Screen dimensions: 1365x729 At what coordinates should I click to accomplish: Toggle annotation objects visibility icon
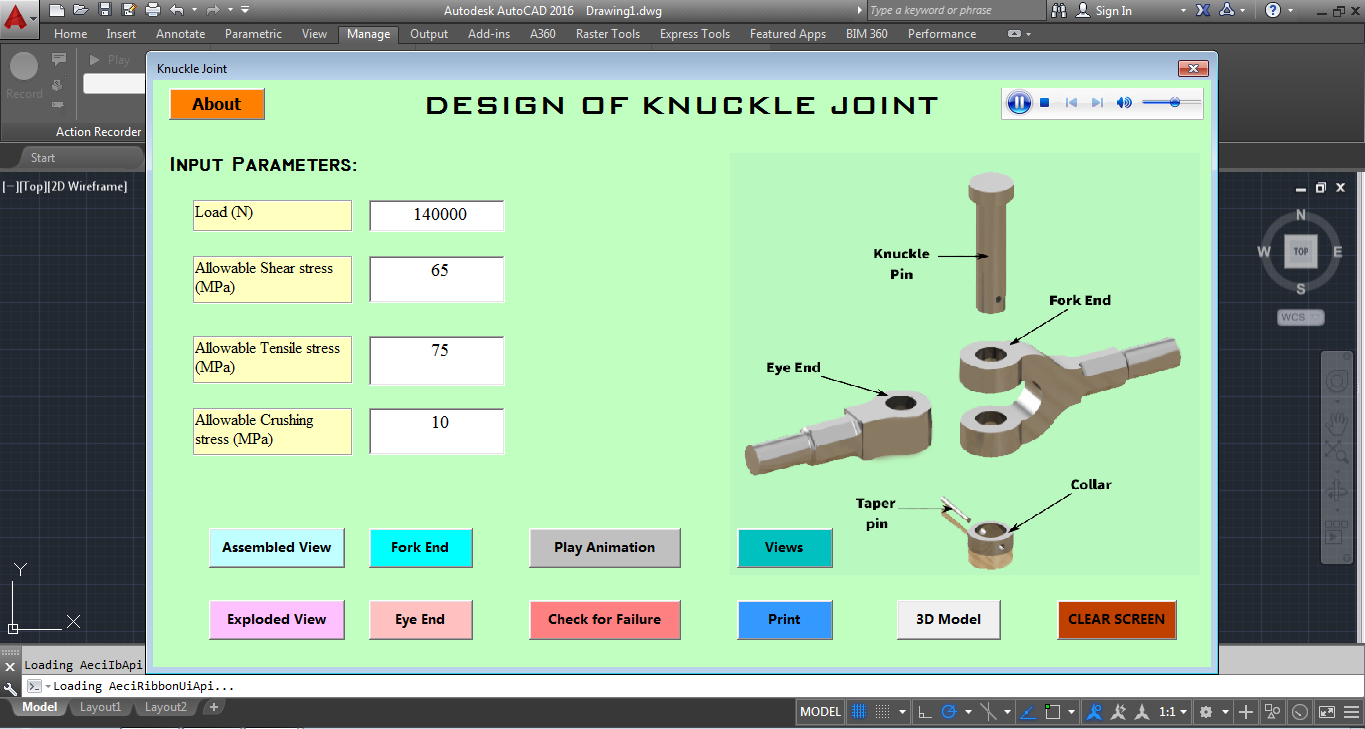pos(1094,712)
